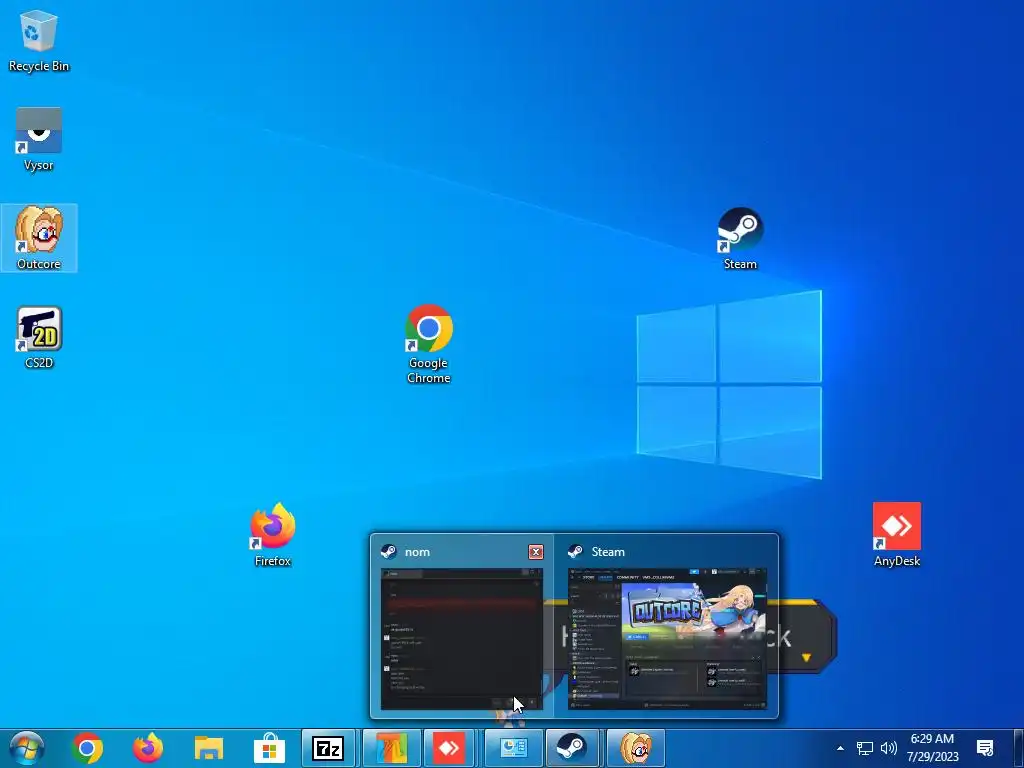Click the Show Desktop strip
This screenshot has height=768, width=1024.
click(1020, 748)
